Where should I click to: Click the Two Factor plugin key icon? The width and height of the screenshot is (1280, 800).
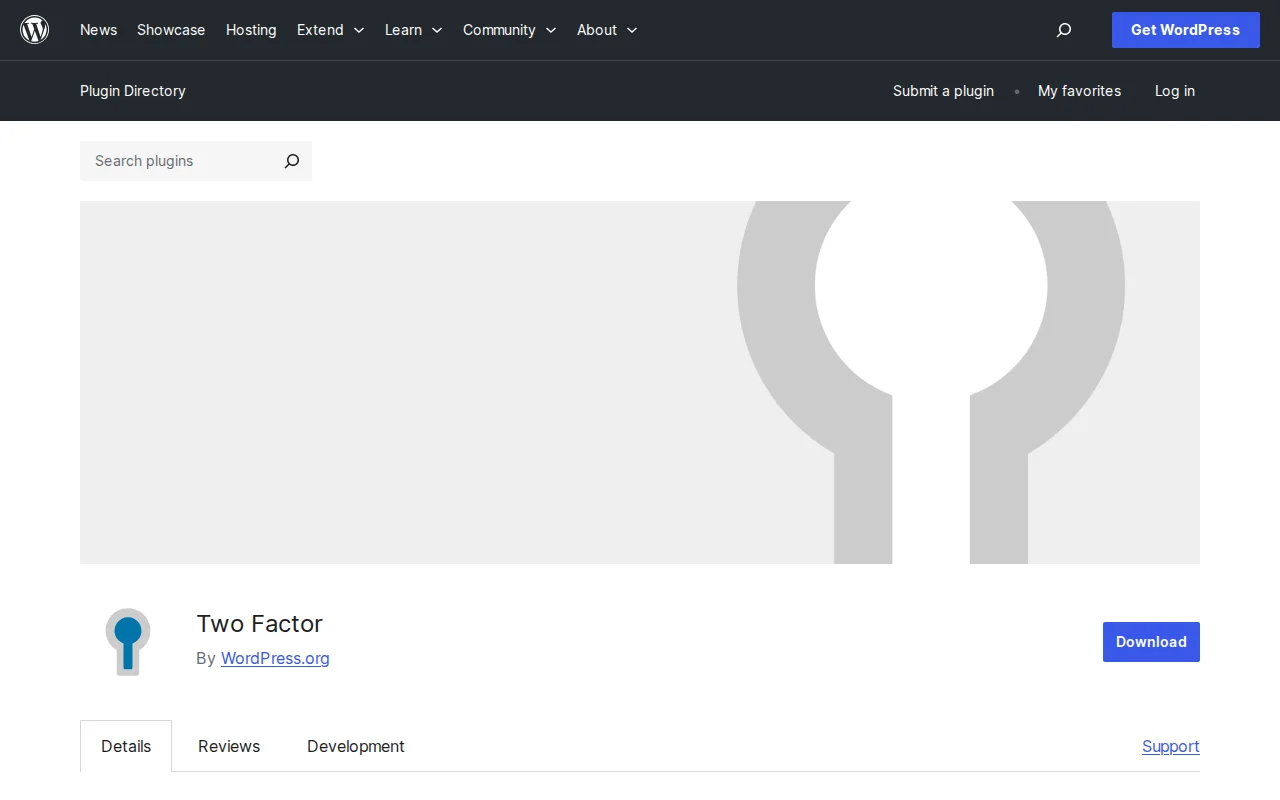point(127,641)
